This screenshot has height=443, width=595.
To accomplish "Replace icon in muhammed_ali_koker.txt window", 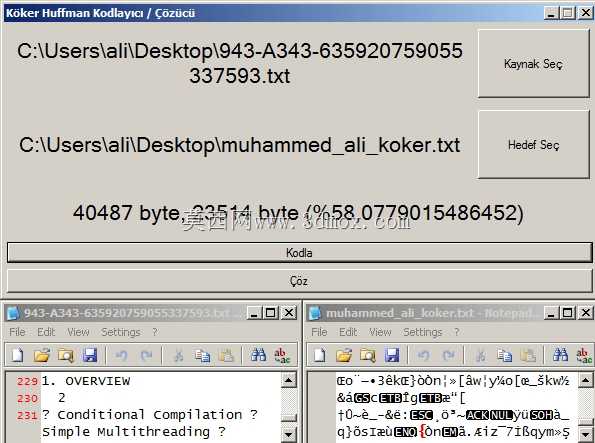I will point(584,355).
